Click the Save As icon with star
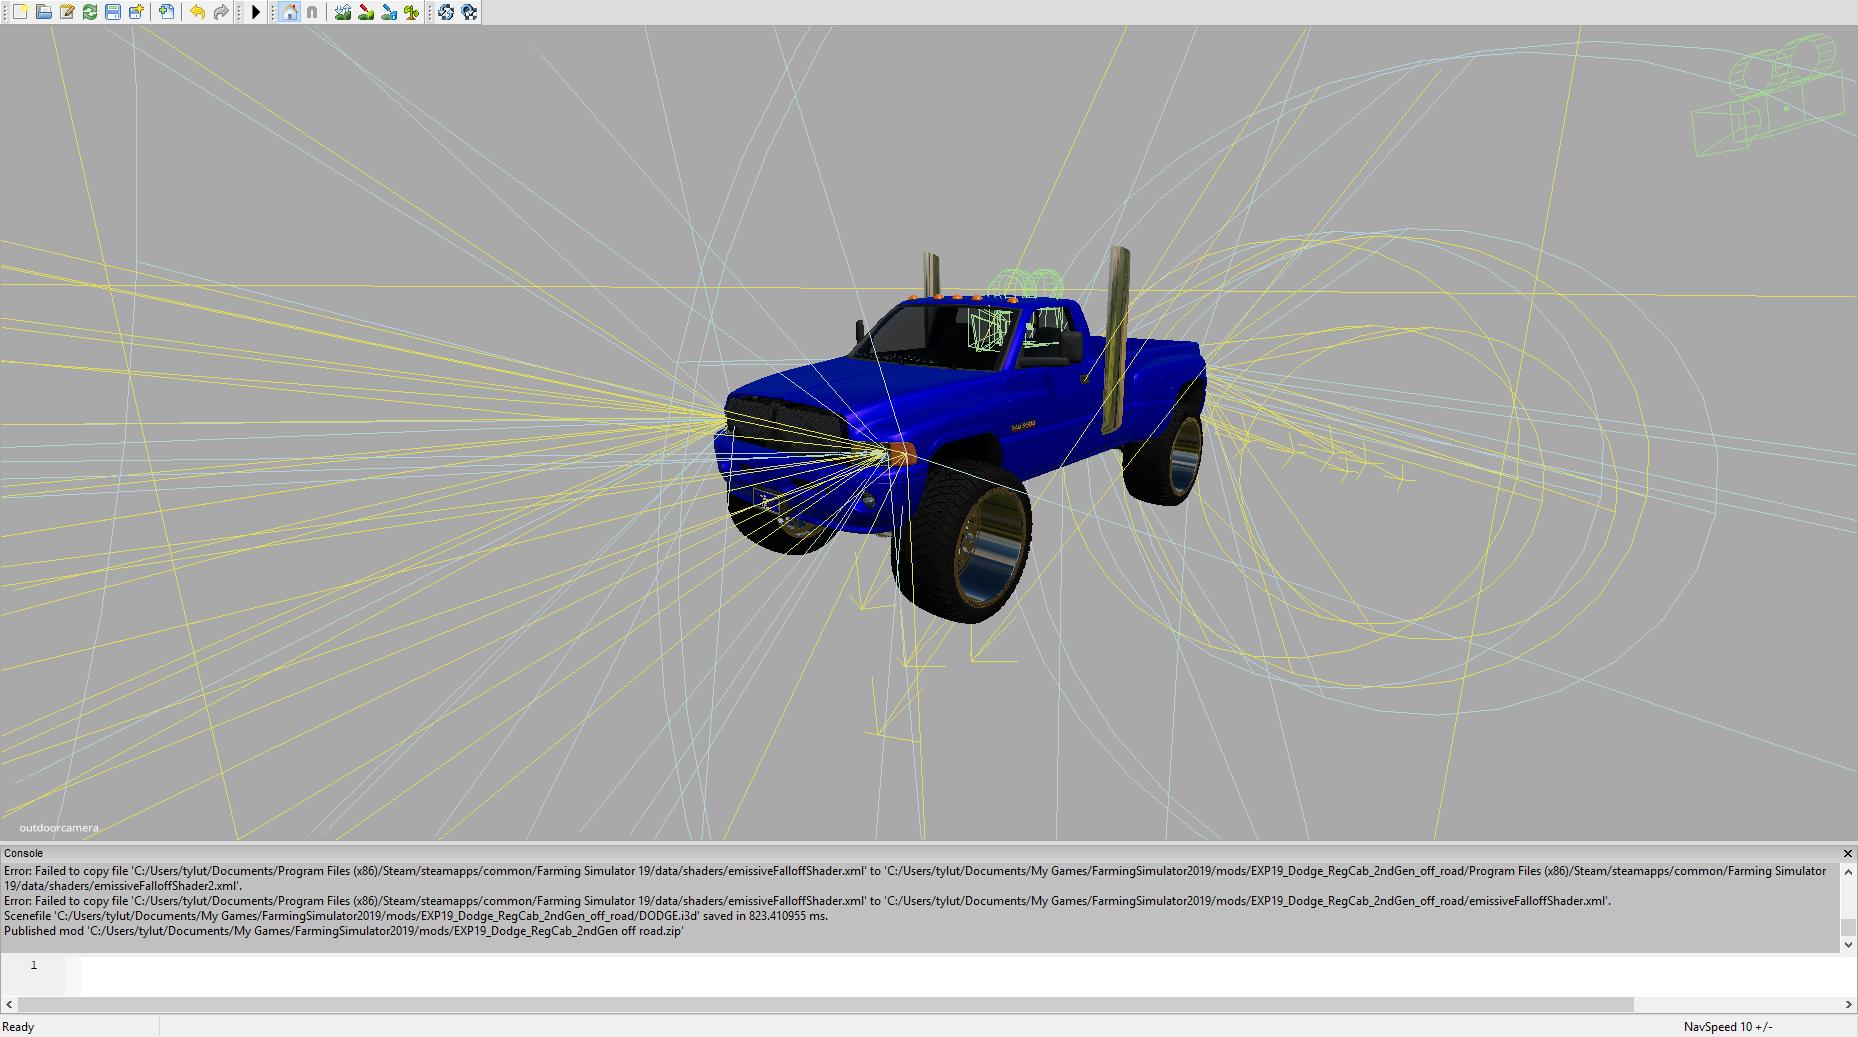Image resolution: width=1858 pixels, height=1037 pixels. [x=136, y=12]
